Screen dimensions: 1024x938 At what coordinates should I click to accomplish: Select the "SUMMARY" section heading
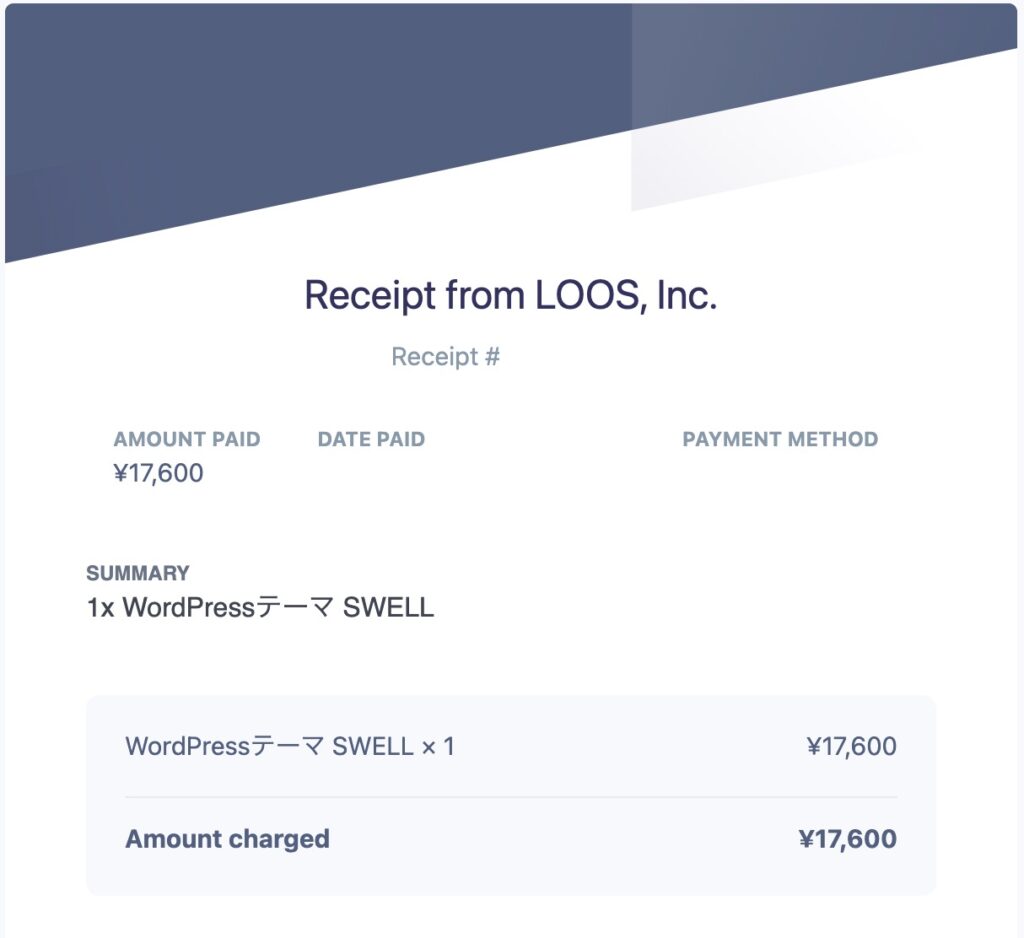click(138, 573)
